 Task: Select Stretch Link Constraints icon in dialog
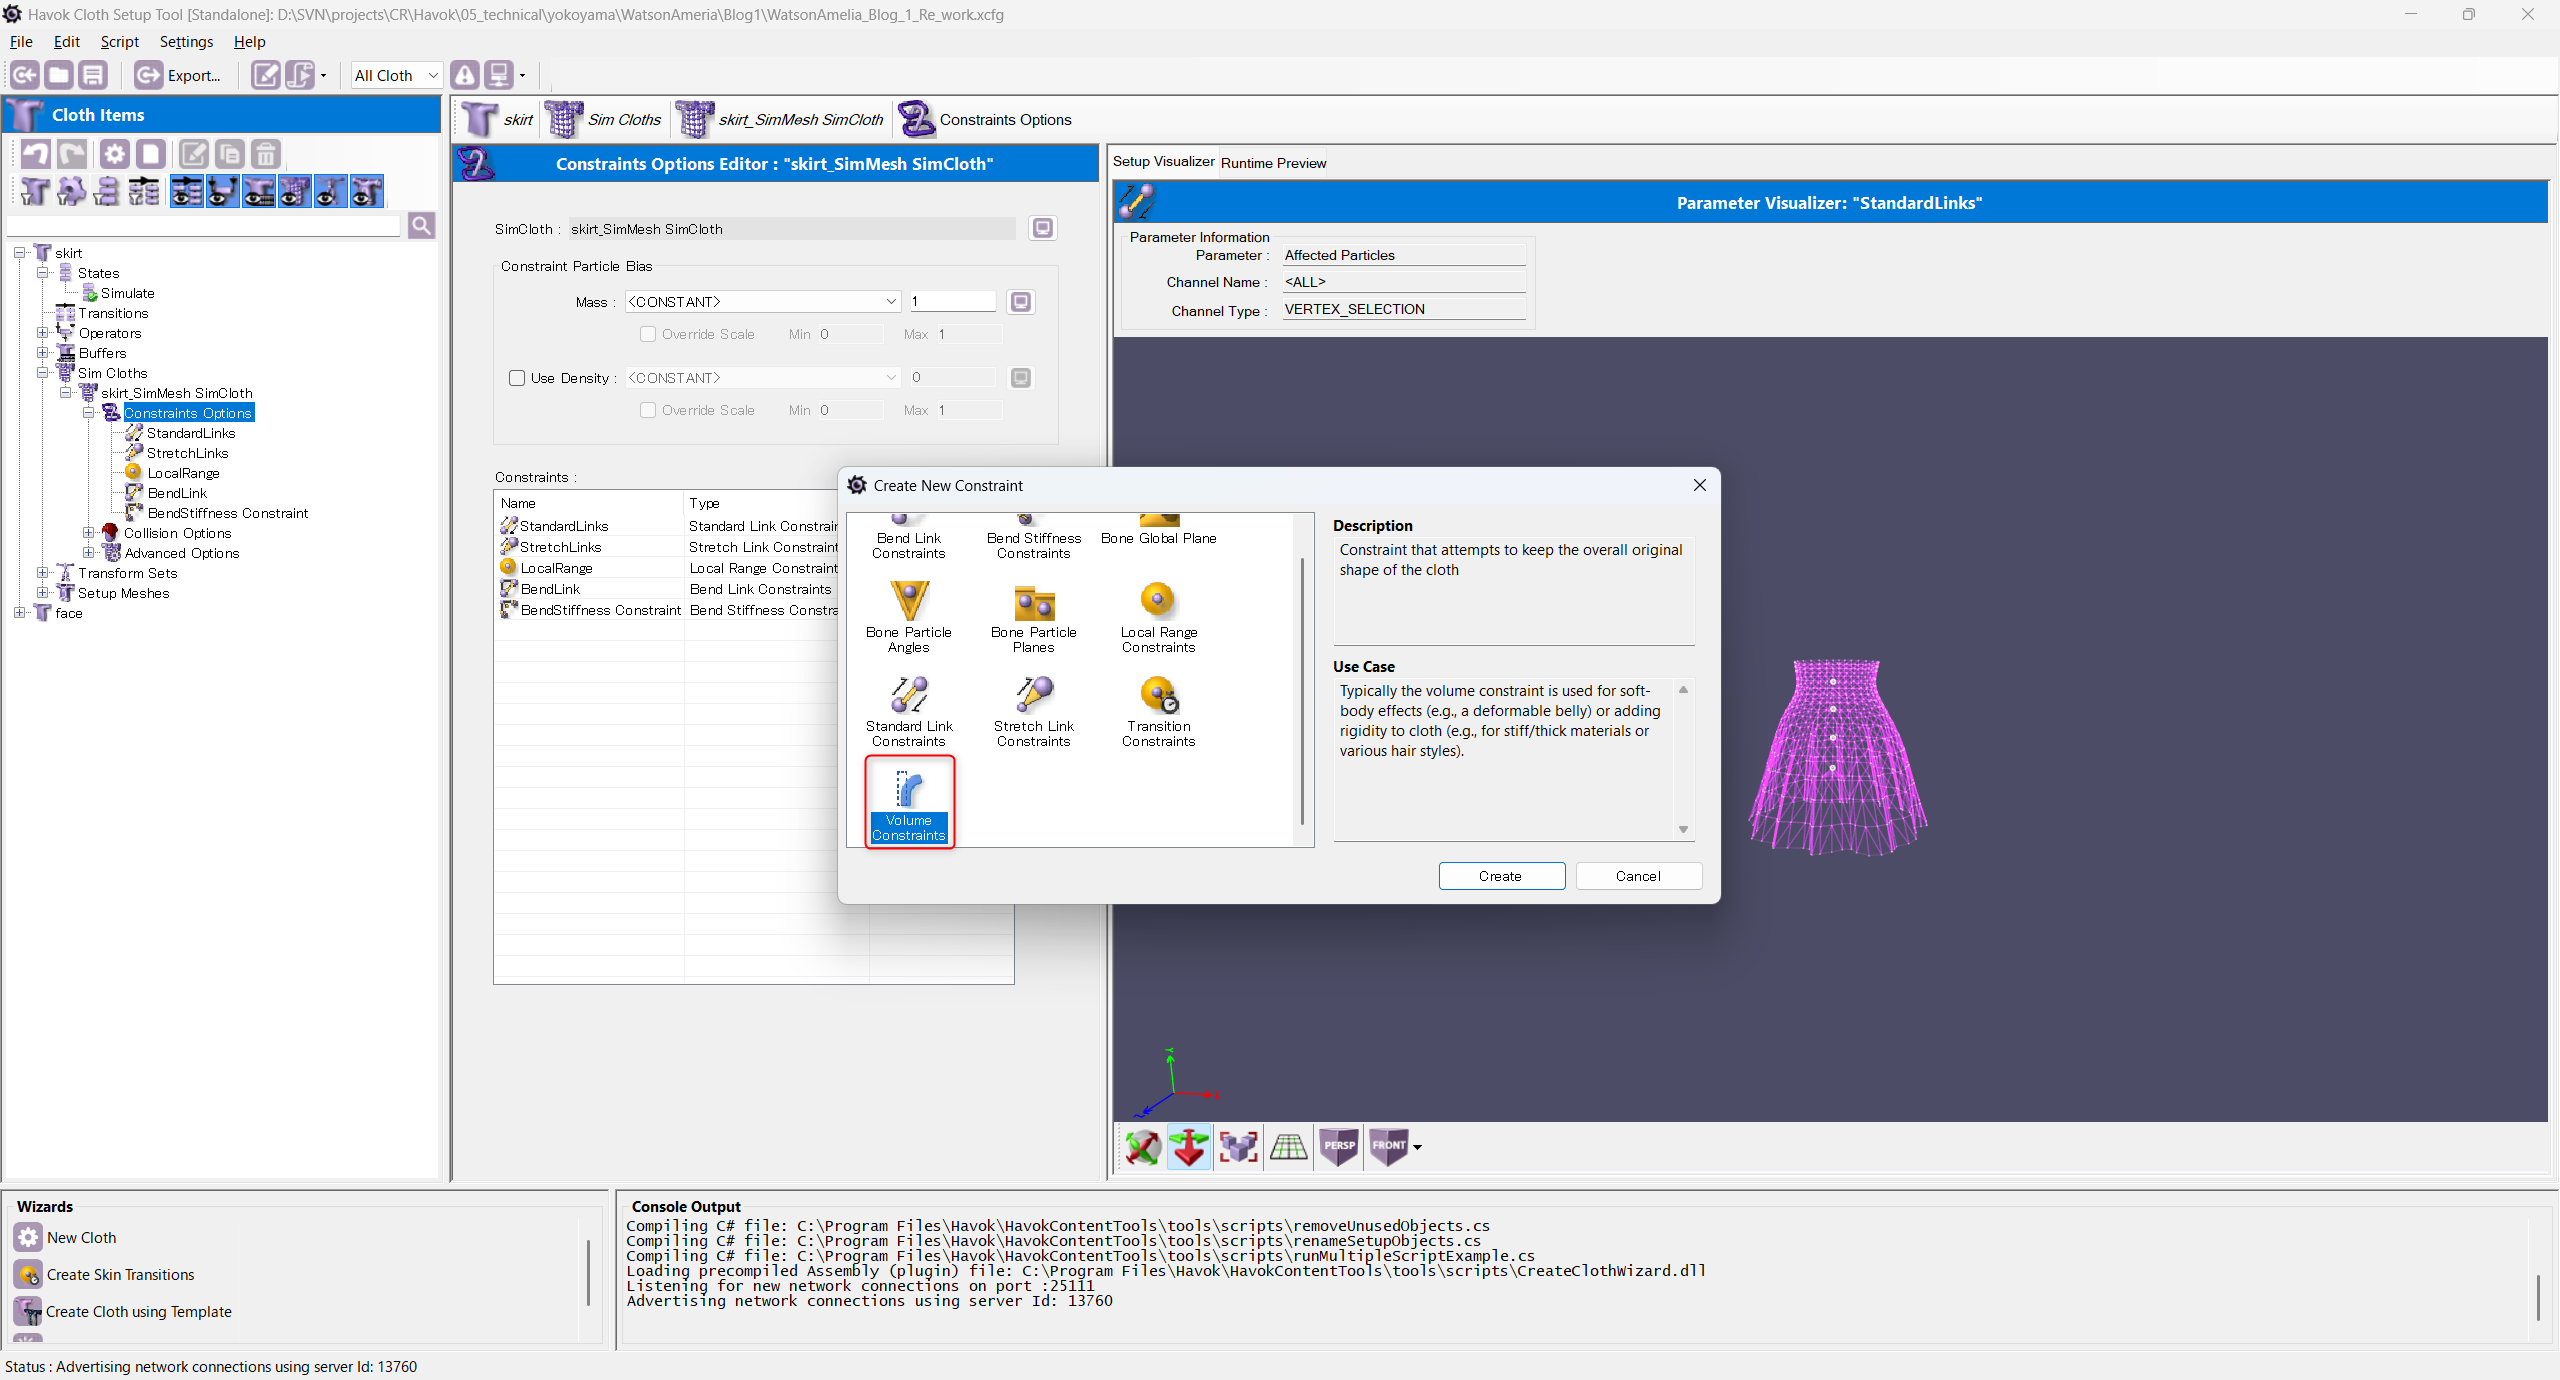[1033, 711]
